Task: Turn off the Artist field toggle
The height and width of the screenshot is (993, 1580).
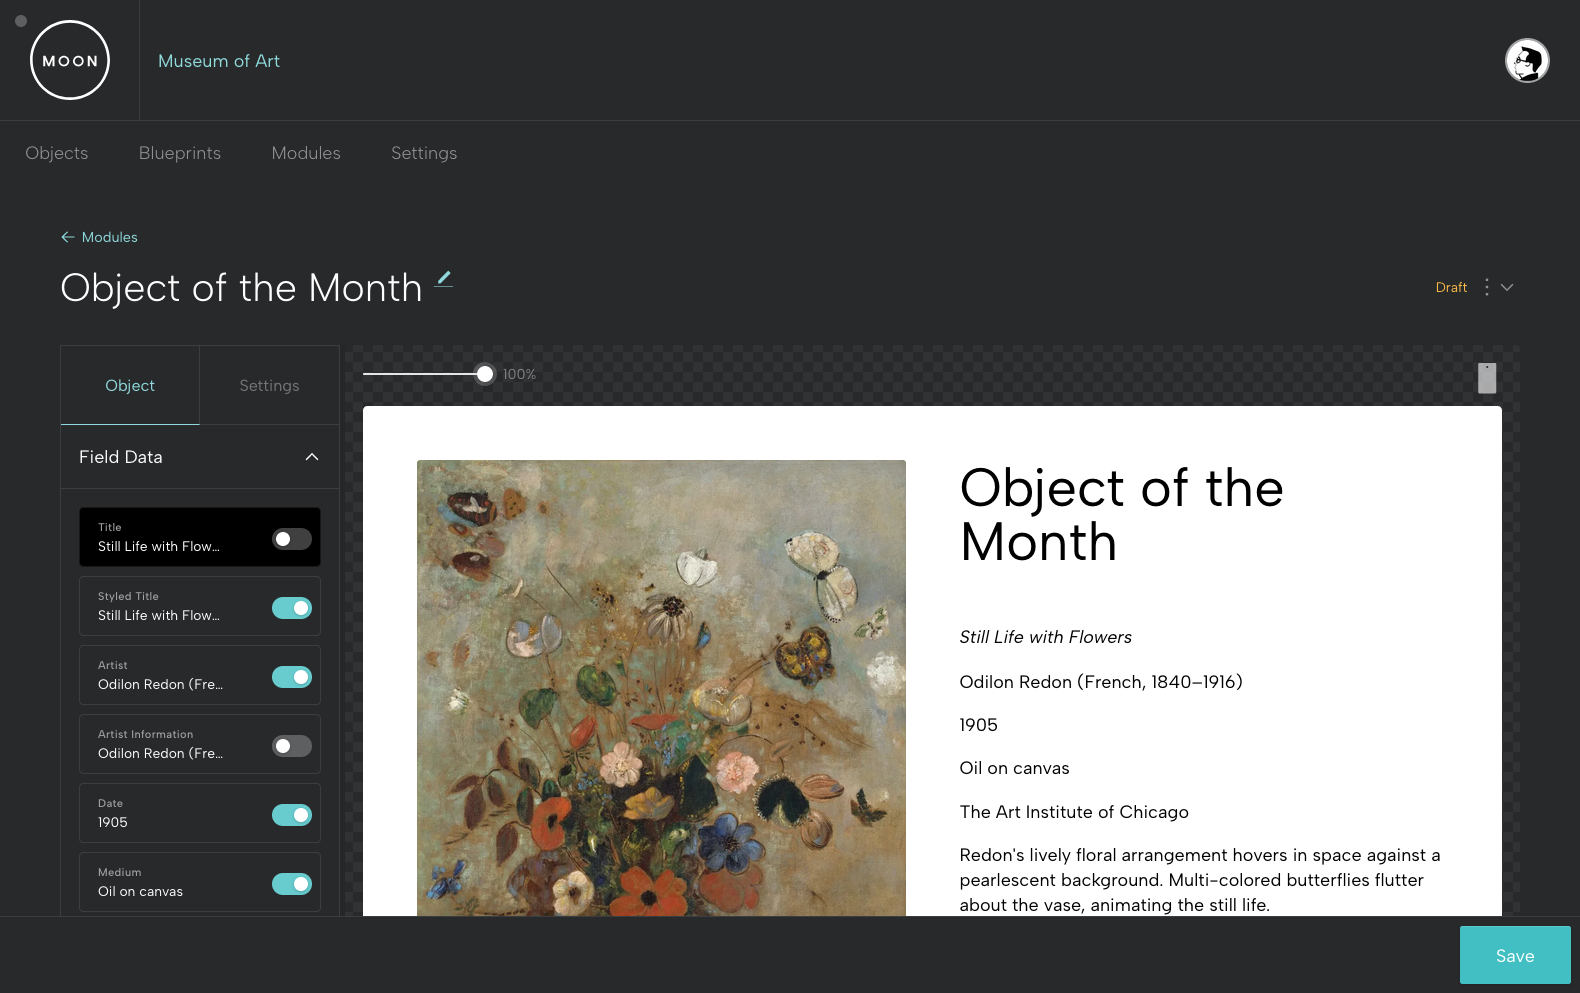Action: click(x=292, y=677)
